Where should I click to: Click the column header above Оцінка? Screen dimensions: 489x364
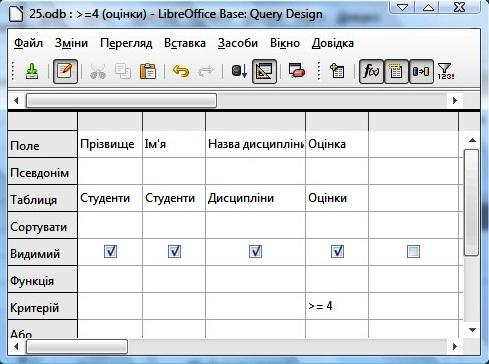(337, 121)
